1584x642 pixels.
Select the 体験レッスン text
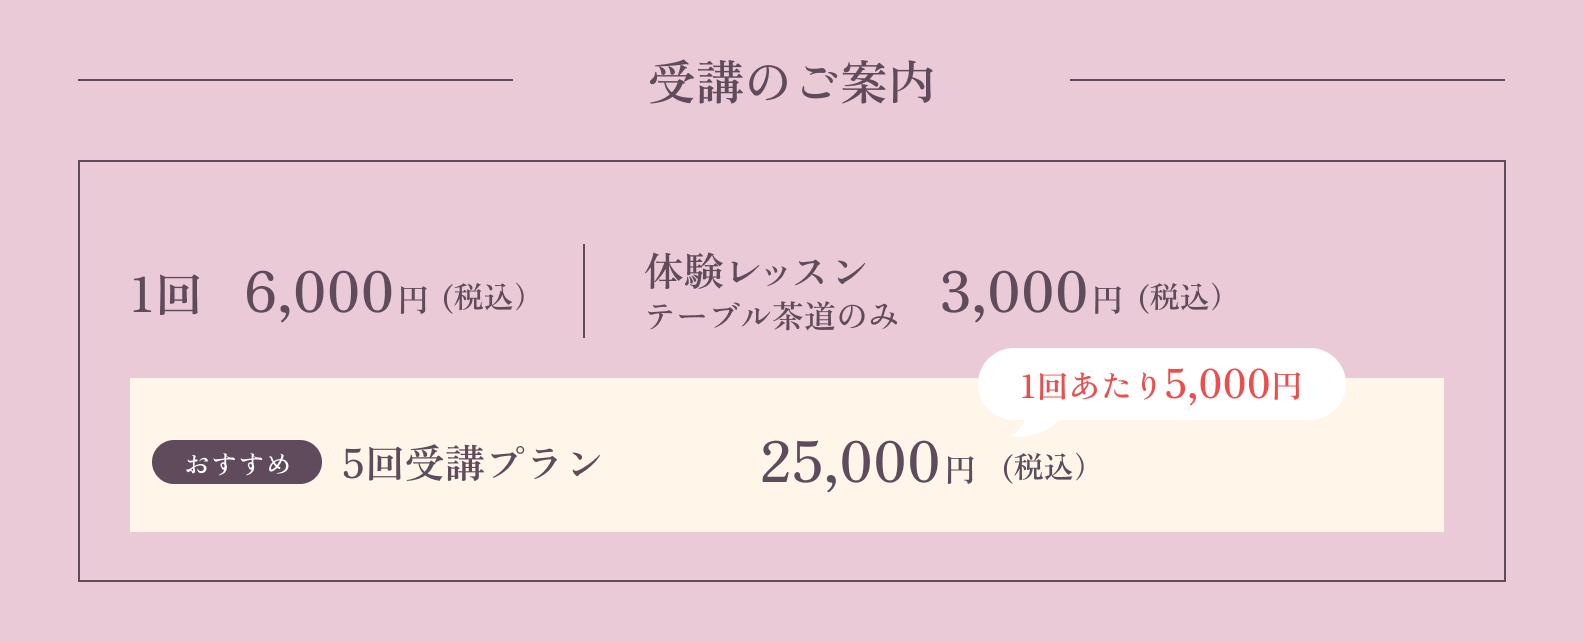(755, 271)
